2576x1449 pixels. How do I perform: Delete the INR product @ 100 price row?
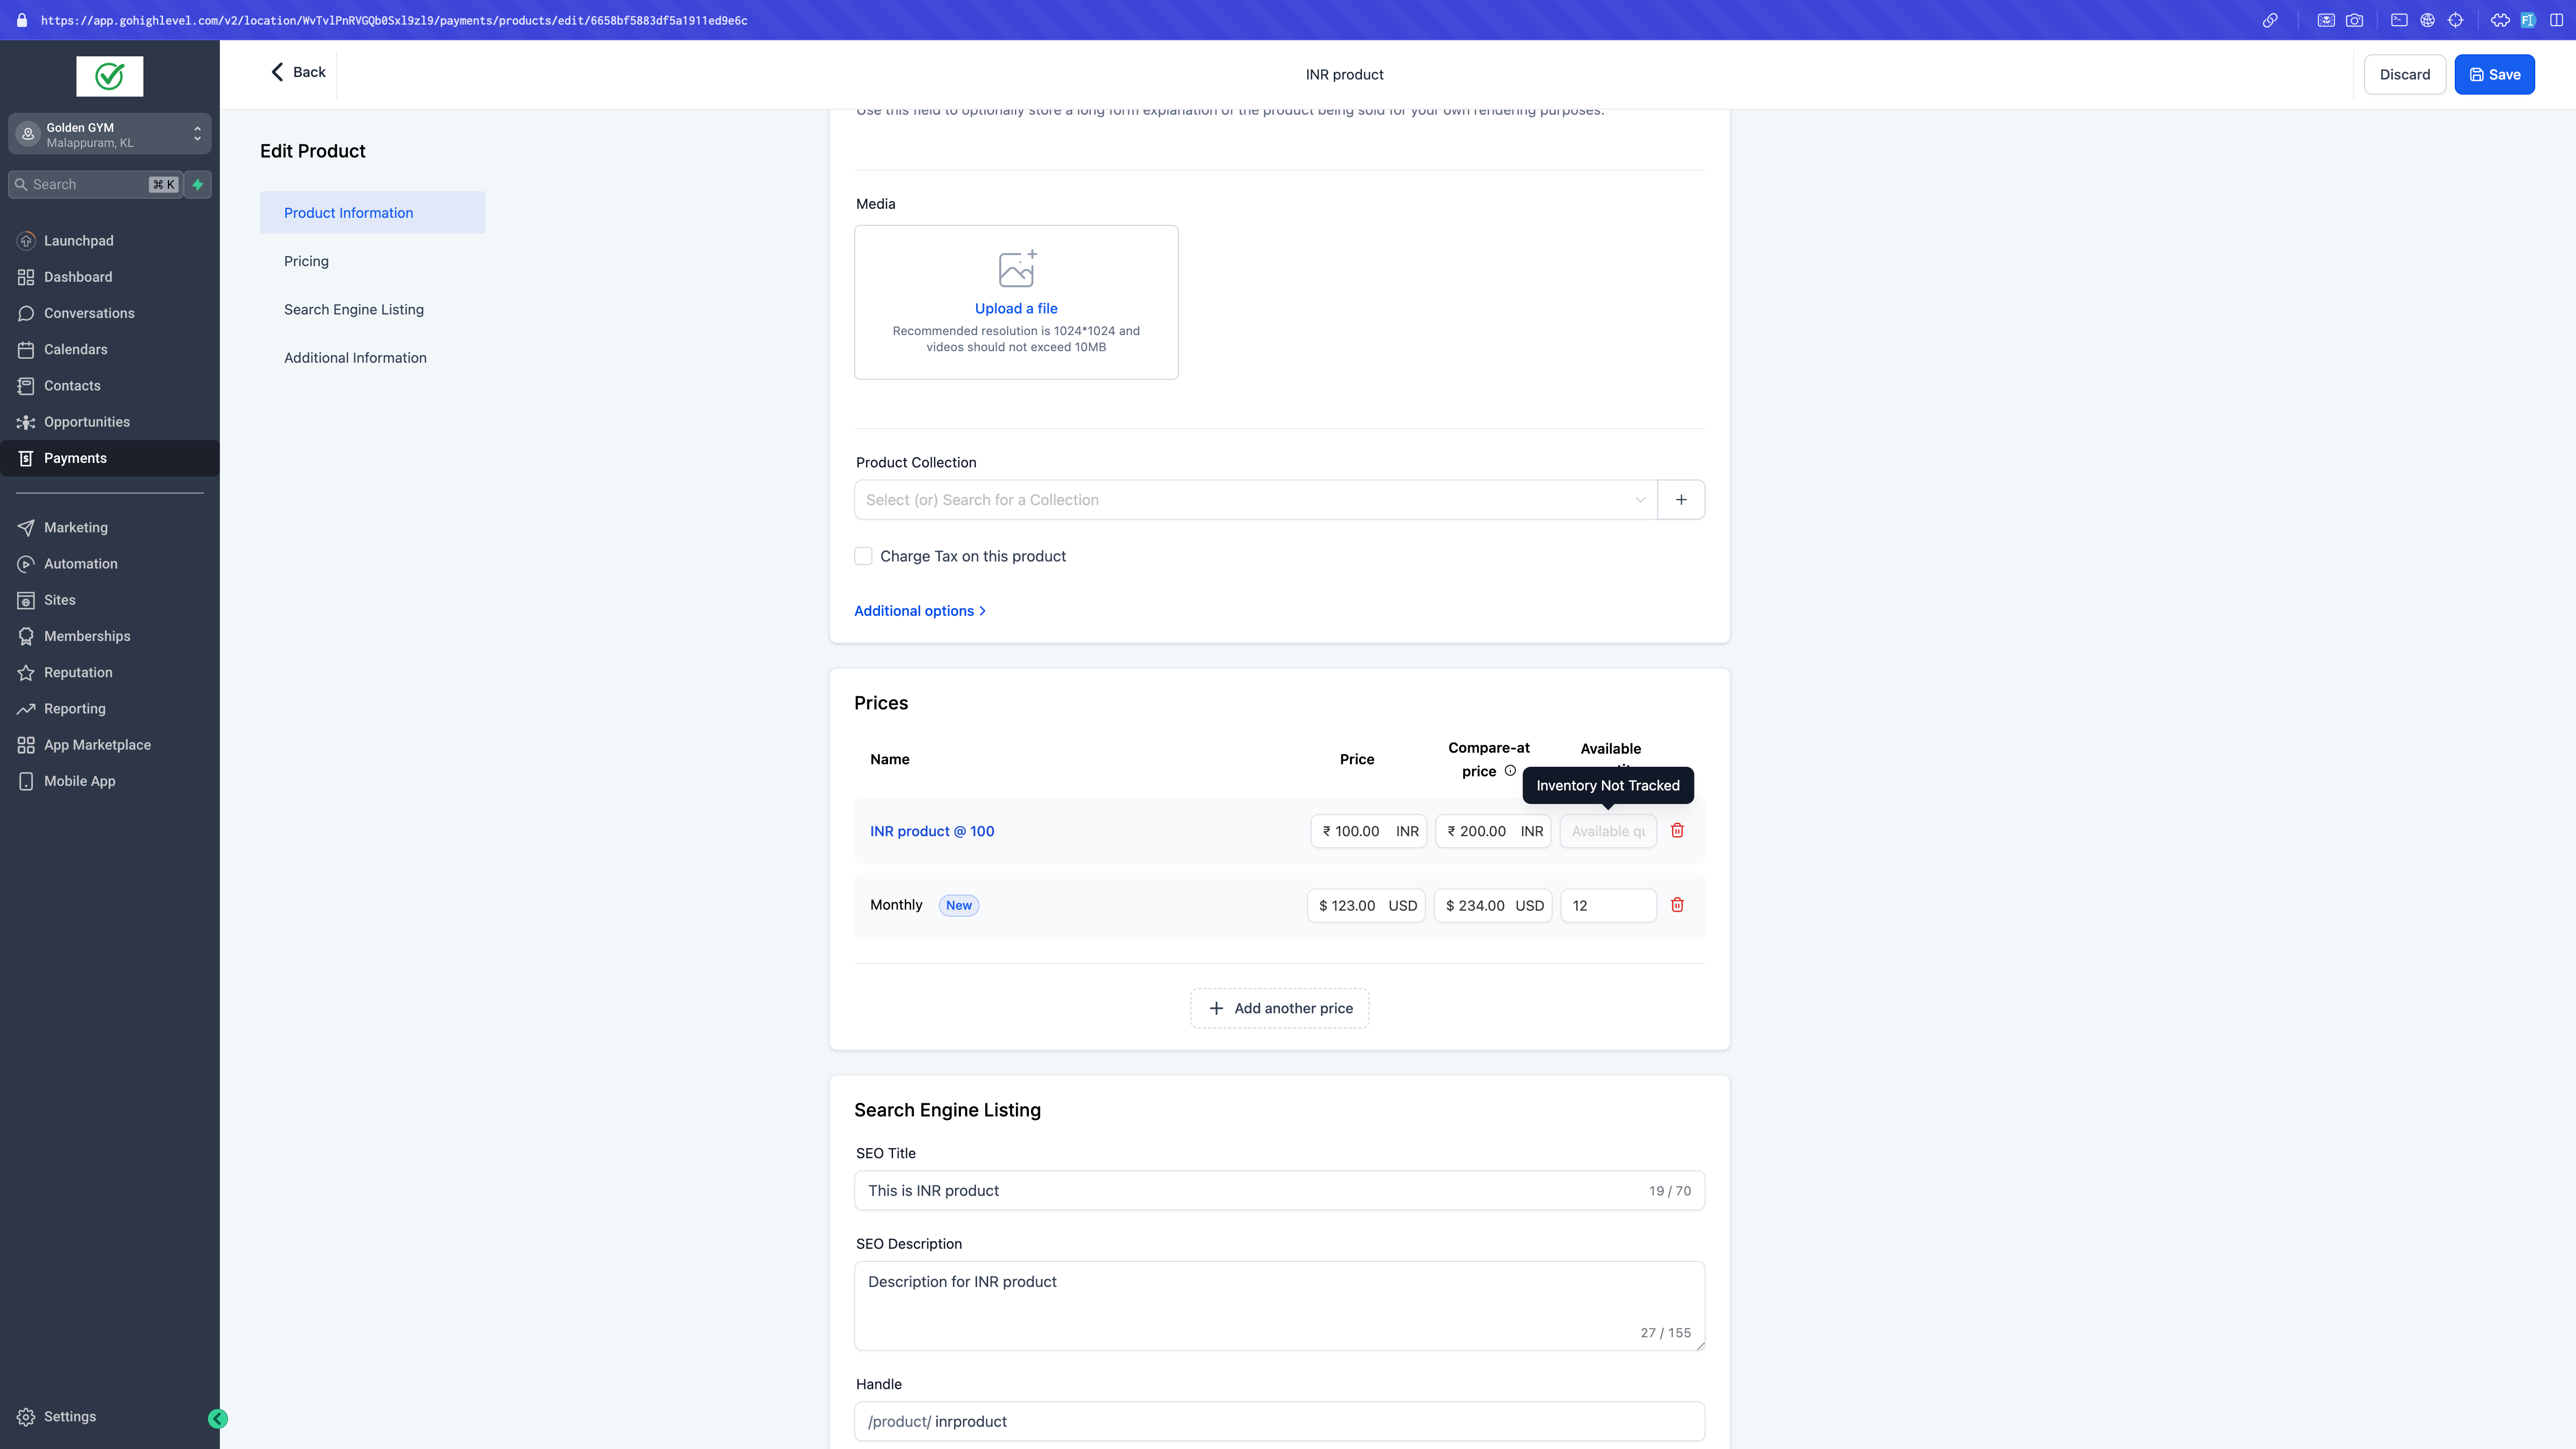click(1677, 831)
